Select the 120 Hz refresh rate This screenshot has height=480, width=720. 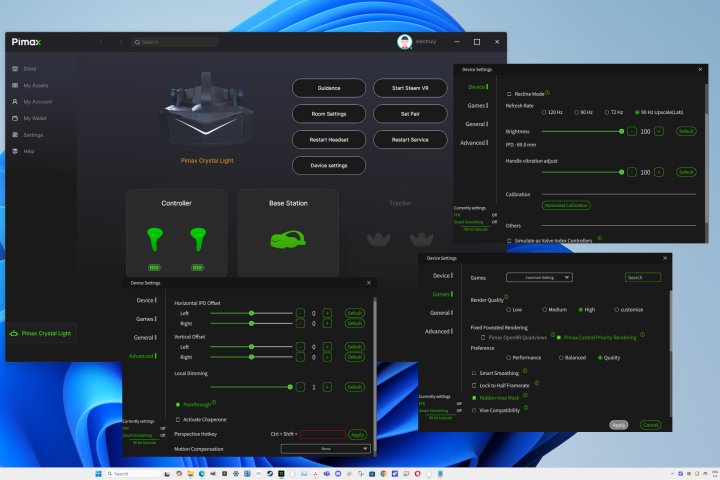pyautogui.click(x=544, y=113)
